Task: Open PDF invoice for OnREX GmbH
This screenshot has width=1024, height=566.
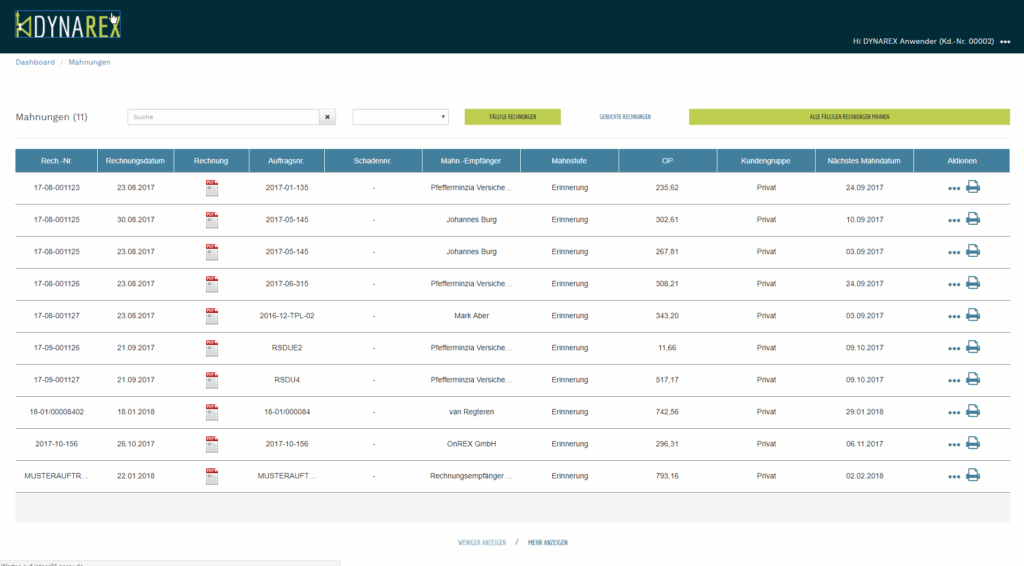Action: point(211,444)
